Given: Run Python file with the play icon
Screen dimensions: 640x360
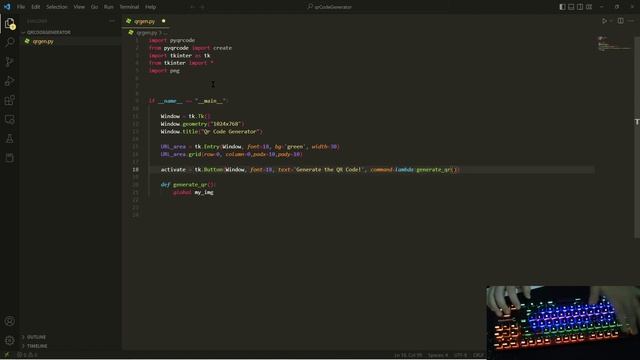Looking at the screenshot, I should click(x=604, y=21).
